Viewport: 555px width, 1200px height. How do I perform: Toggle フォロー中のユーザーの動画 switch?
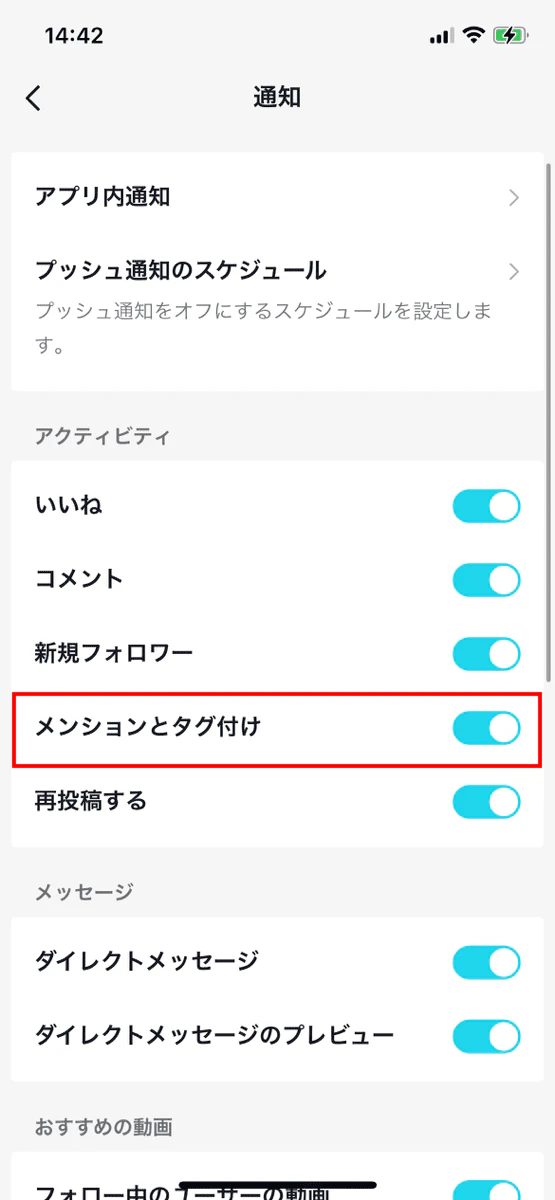487,1190
